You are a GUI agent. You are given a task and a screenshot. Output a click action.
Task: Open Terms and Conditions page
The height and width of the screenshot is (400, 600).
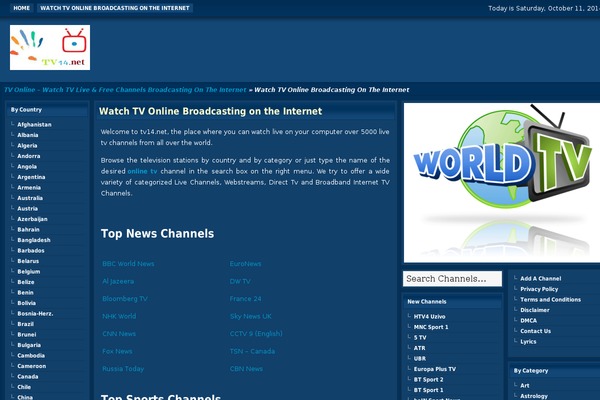[550, 300]
